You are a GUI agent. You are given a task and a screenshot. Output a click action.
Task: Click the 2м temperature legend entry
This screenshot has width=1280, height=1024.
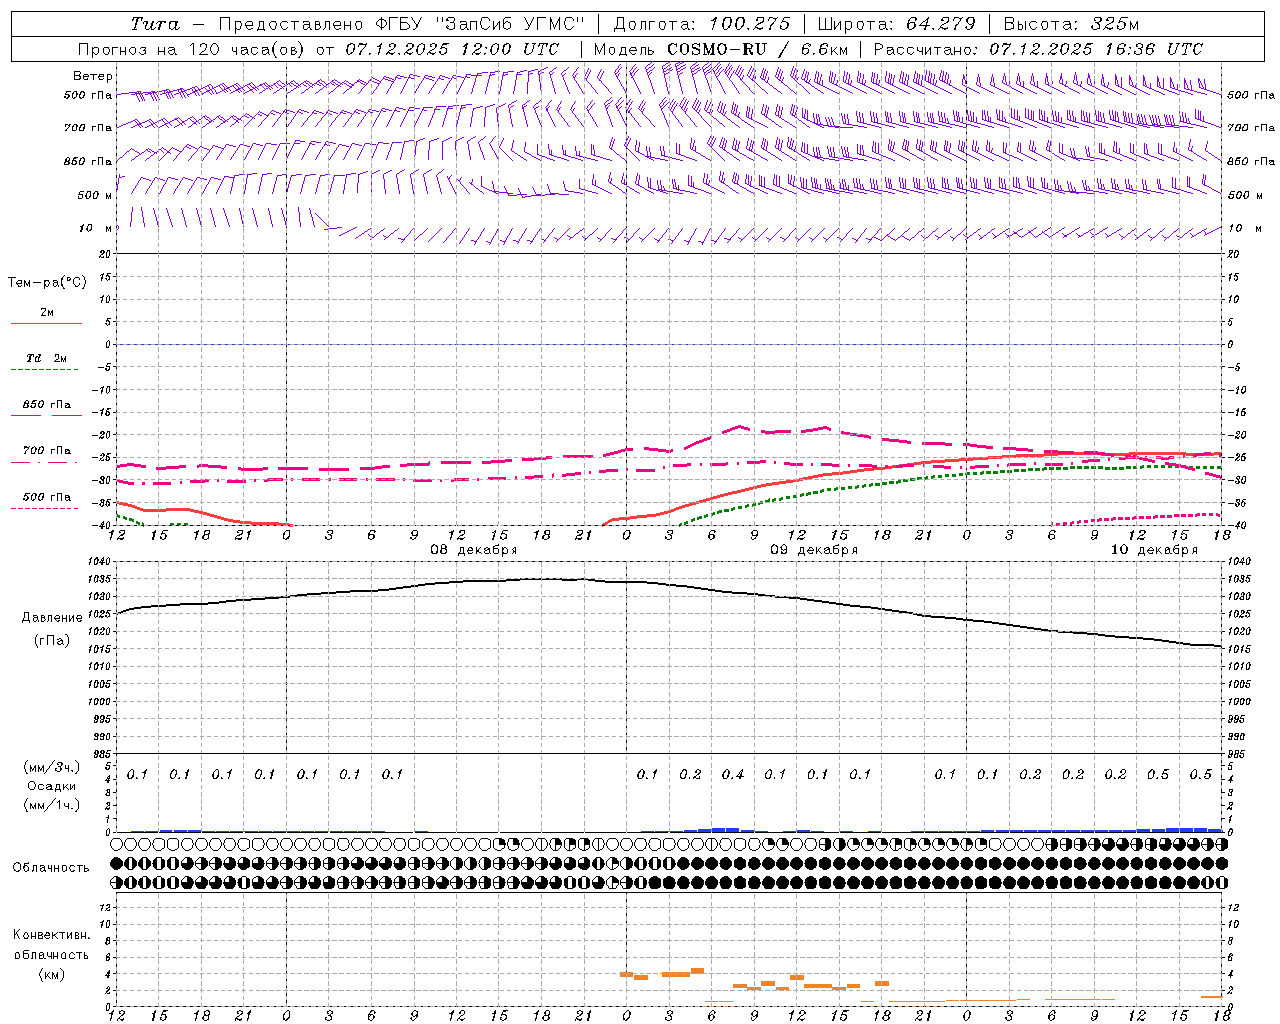pyautogui.click(x=47, y=312)
